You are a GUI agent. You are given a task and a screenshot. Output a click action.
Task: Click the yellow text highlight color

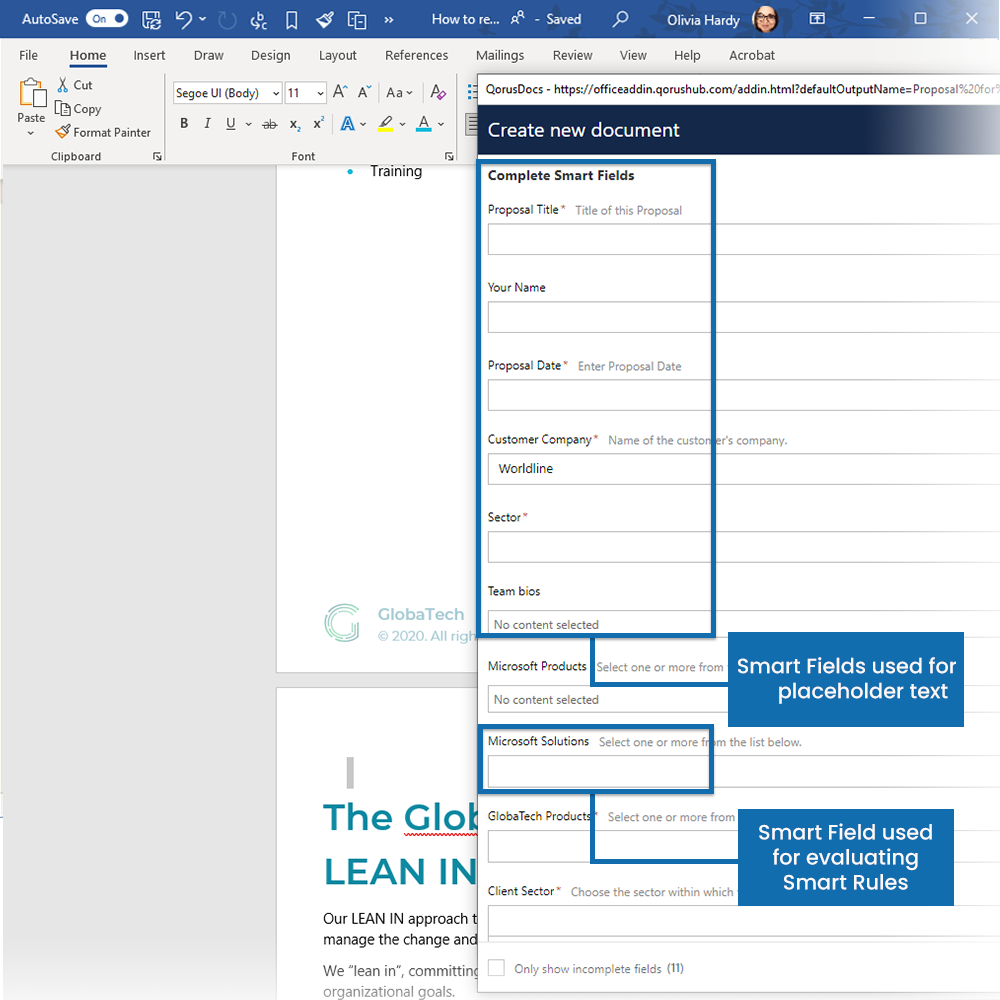(386, 124)
